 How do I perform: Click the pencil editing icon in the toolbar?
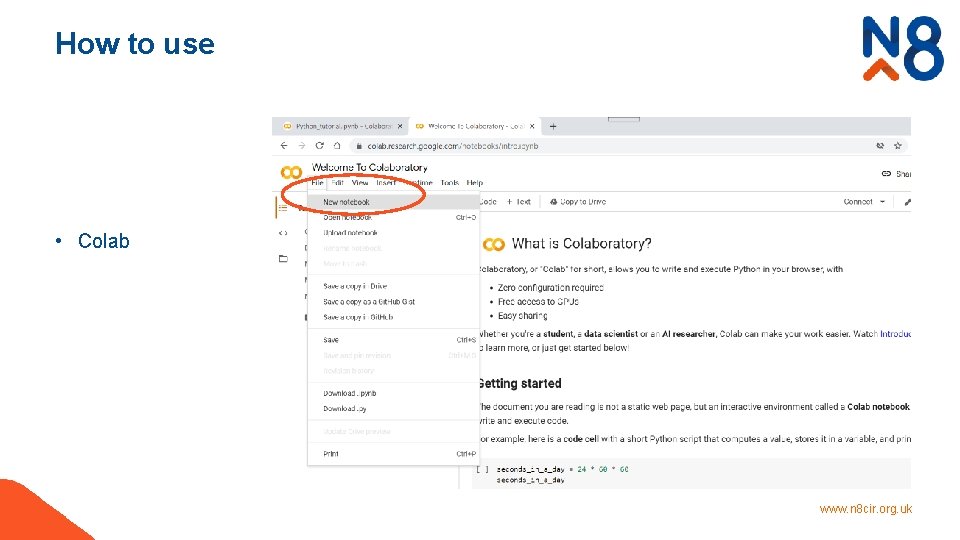(907, 202)
